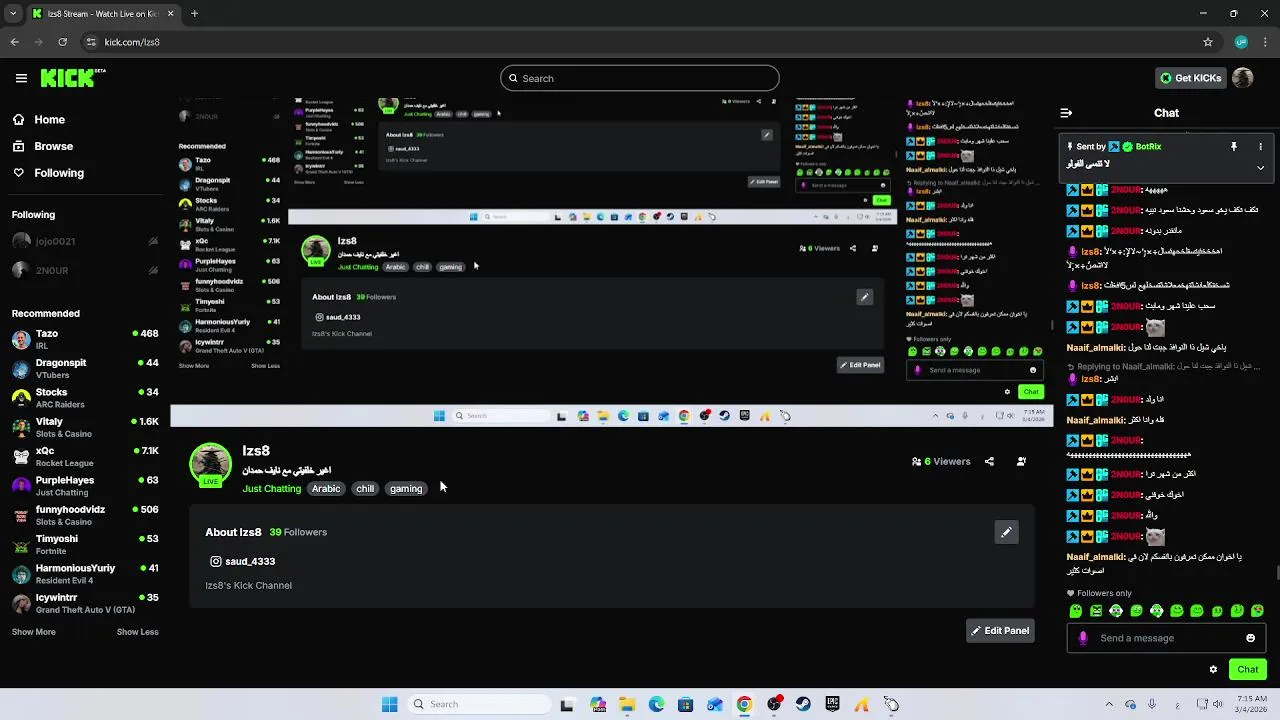Click the Edit Panel button
The height and width of the screenshot is (720, 1280).
click(x=1000, y=631)
